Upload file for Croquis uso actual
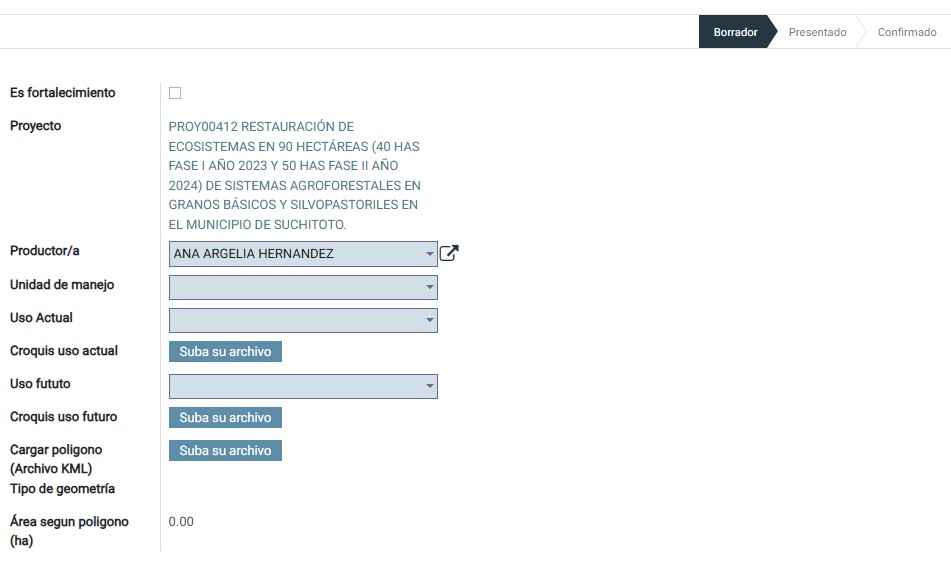The width and height of the screenshot is (951, 563). tap(225, 352)
